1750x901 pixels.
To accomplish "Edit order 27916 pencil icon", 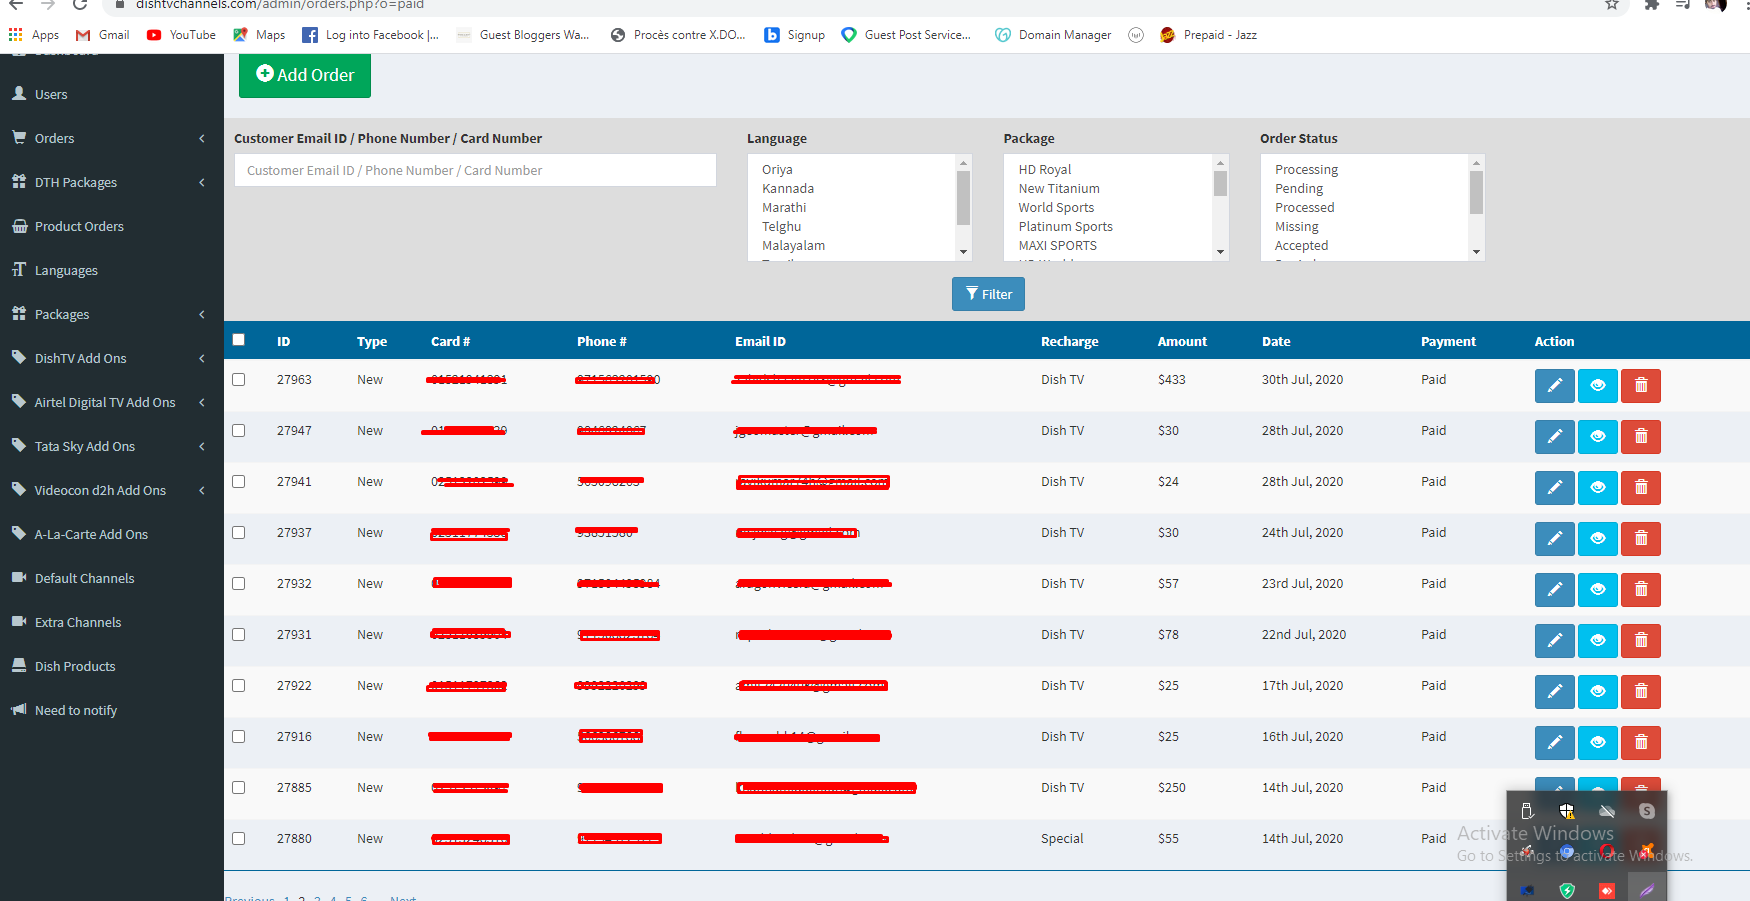I will tap(1554, 743).
